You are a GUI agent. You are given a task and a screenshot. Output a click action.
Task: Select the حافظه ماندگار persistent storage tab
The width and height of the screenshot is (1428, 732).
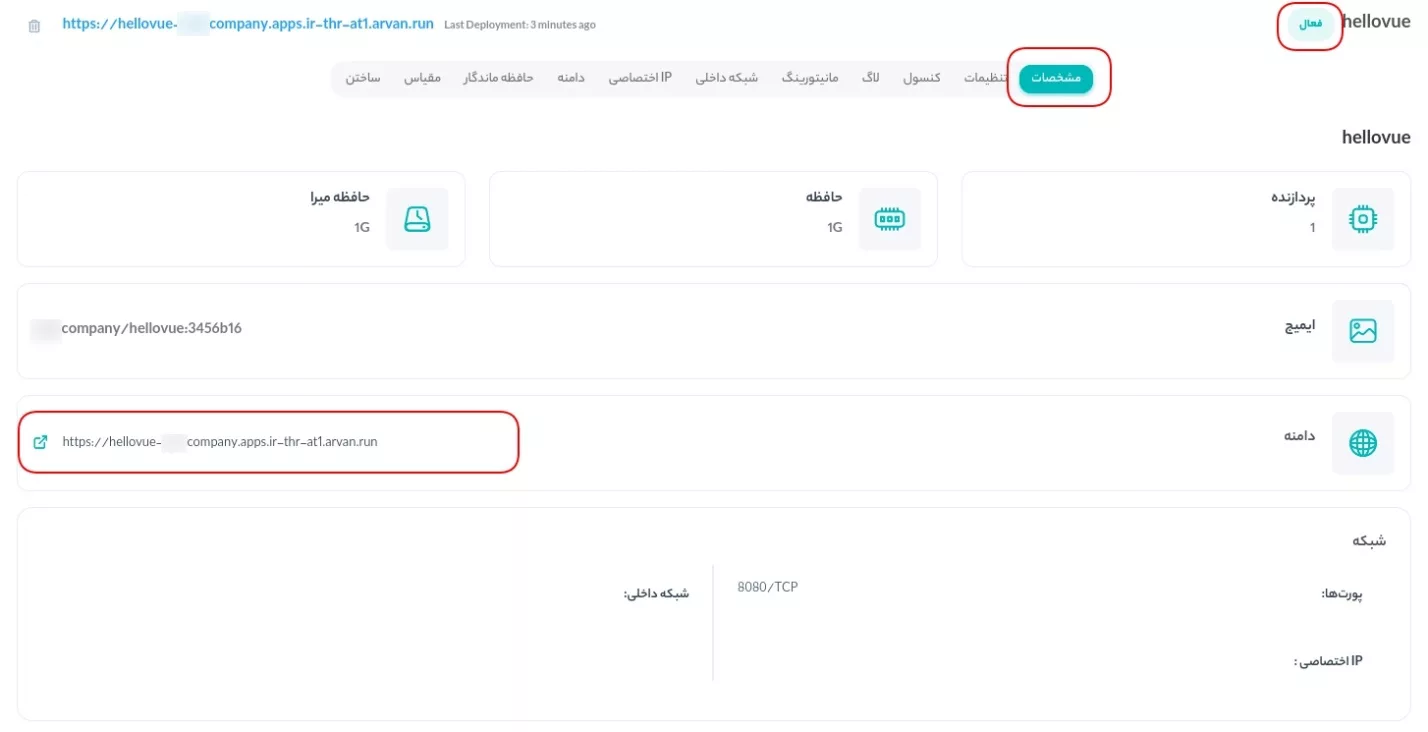coord(498,78)
